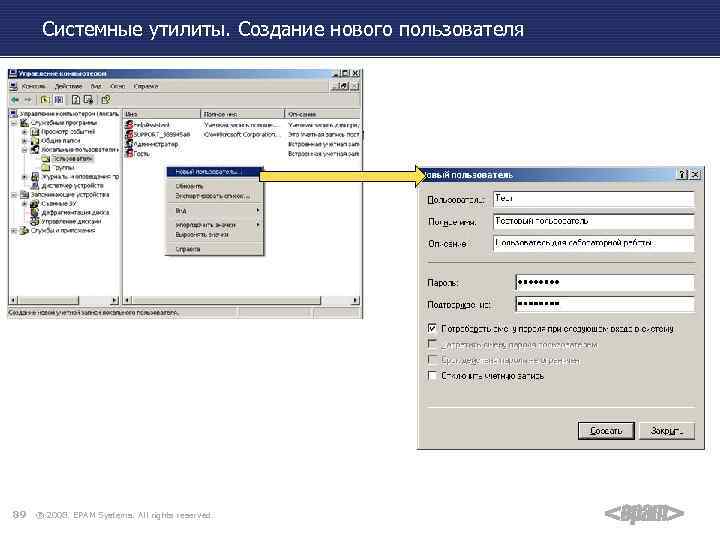The width and height of the screenshot is (720, 540).
Task: Click the Диспетчер устройств tree icon
Action: [x=35, y=186]
